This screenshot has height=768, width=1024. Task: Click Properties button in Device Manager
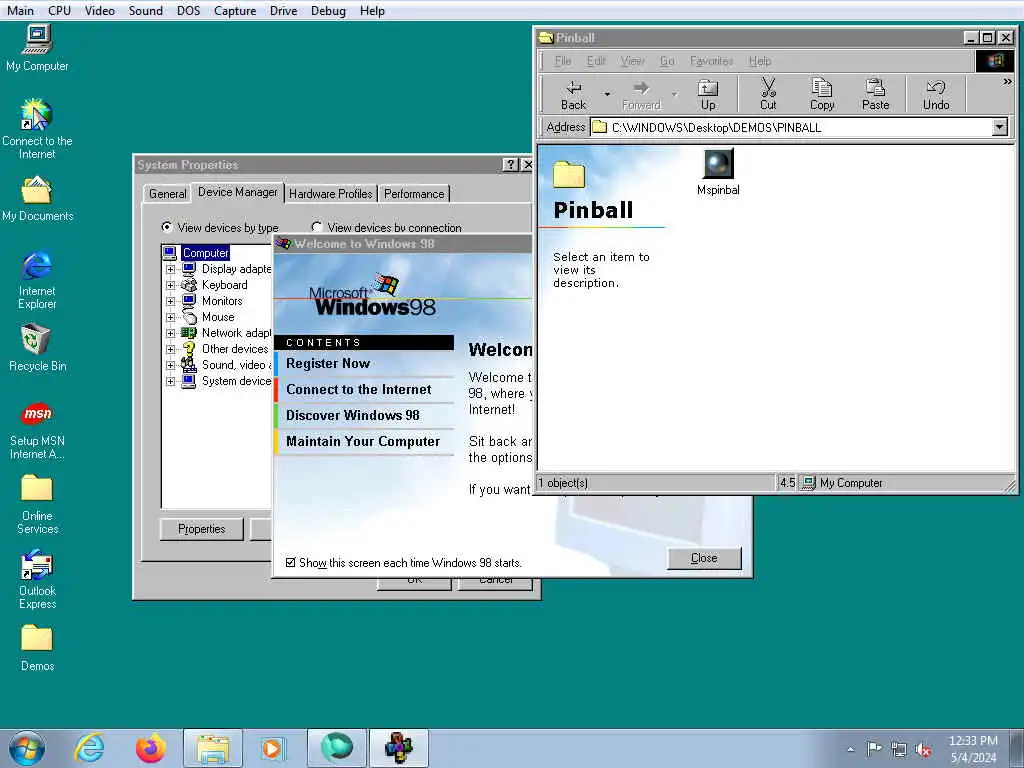tap(201, 529)
